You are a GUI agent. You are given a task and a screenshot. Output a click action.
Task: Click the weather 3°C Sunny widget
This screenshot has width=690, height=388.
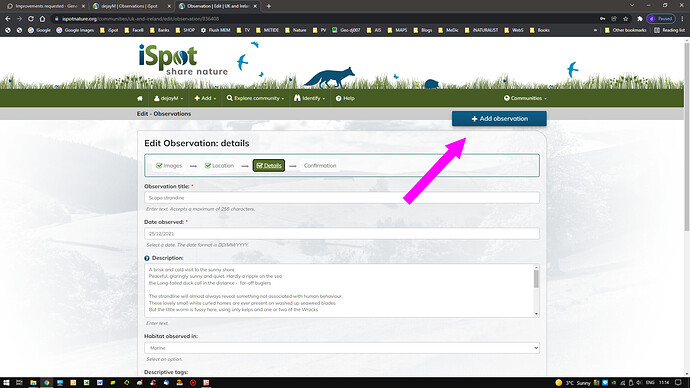tap(573, 383)
